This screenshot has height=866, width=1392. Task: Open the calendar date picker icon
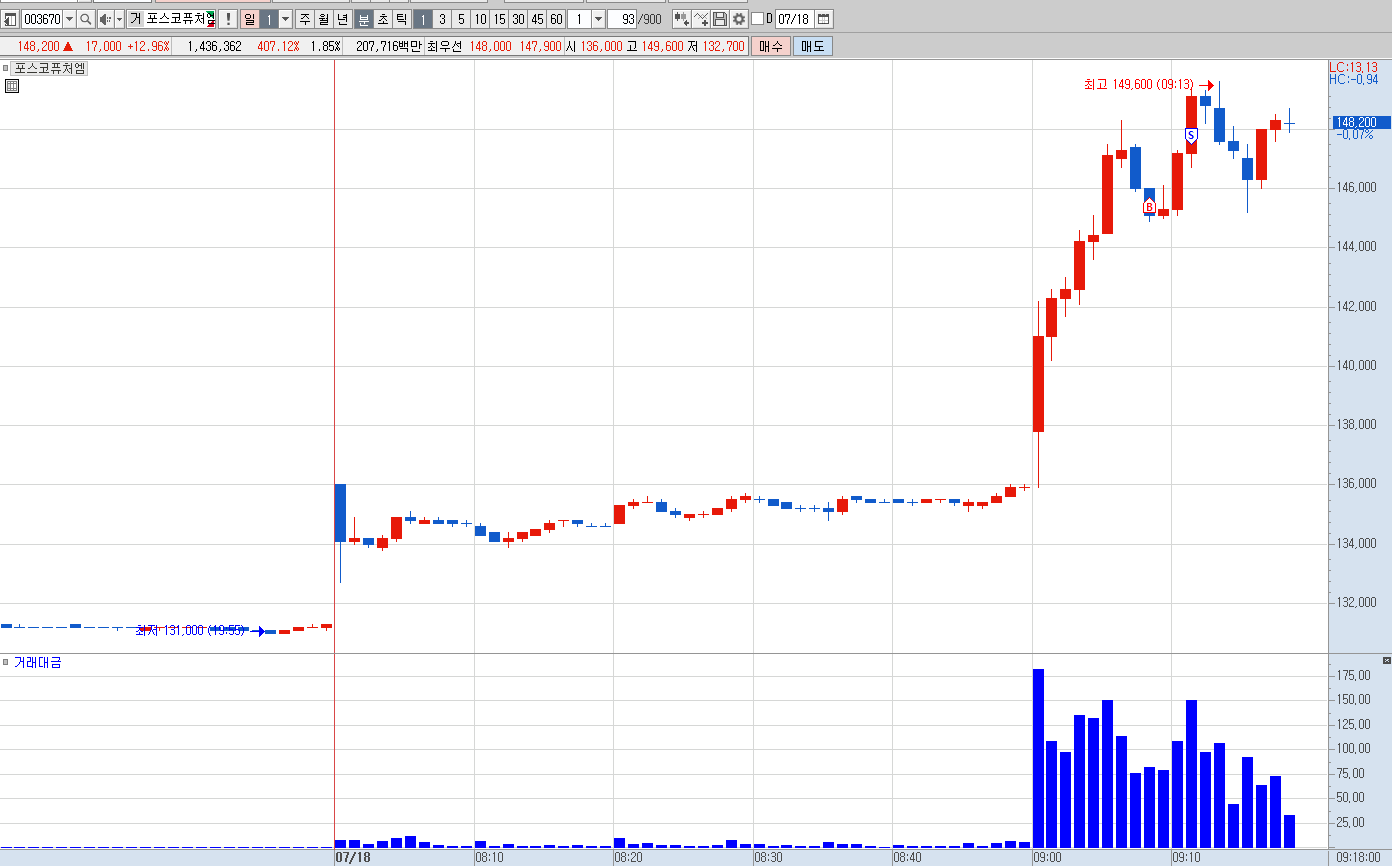[x=824, y=19]
